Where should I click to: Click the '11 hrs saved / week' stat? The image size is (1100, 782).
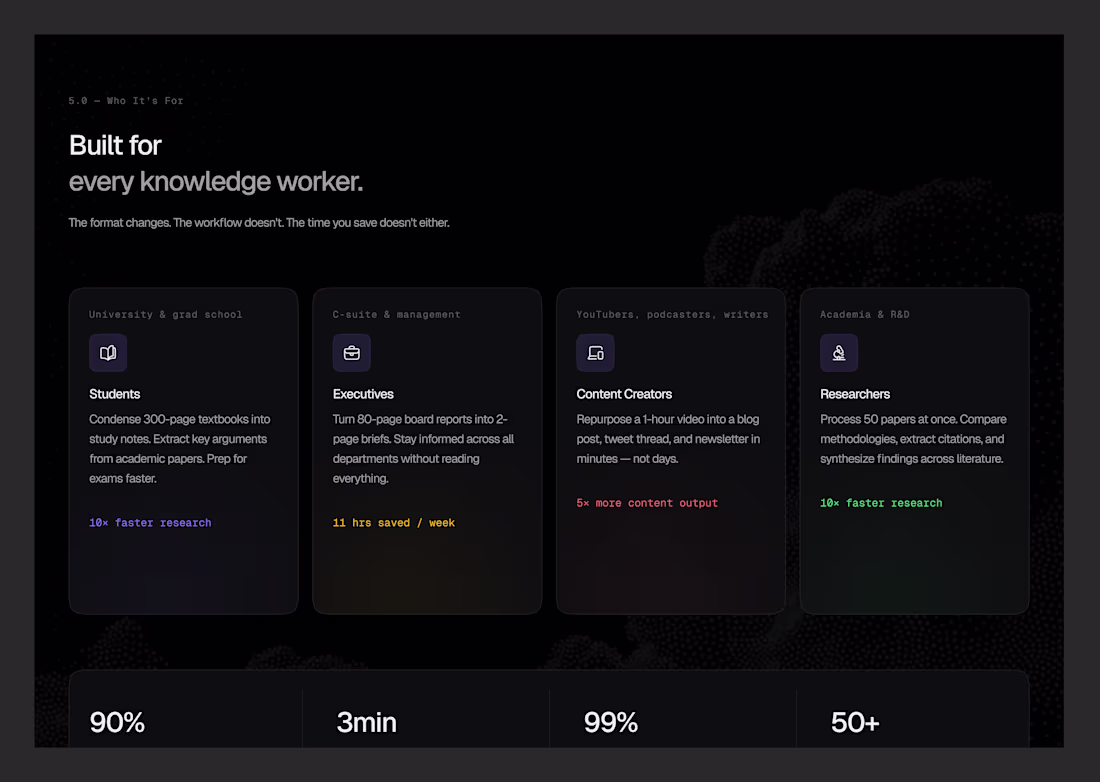394,523
